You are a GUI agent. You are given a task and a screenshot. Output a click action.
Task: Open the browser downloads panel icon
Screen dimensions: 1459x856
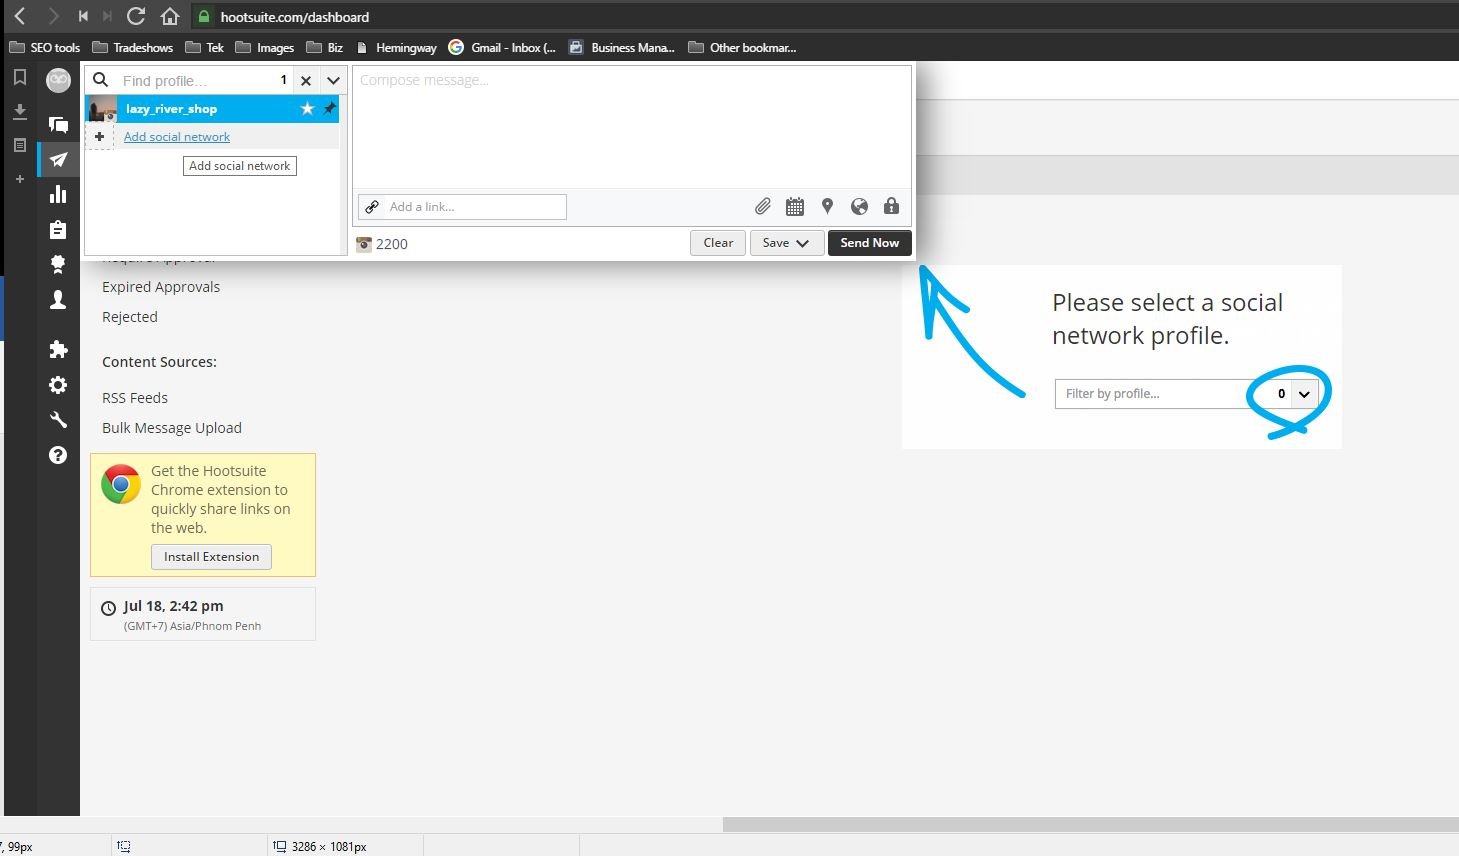click(19, 112)
